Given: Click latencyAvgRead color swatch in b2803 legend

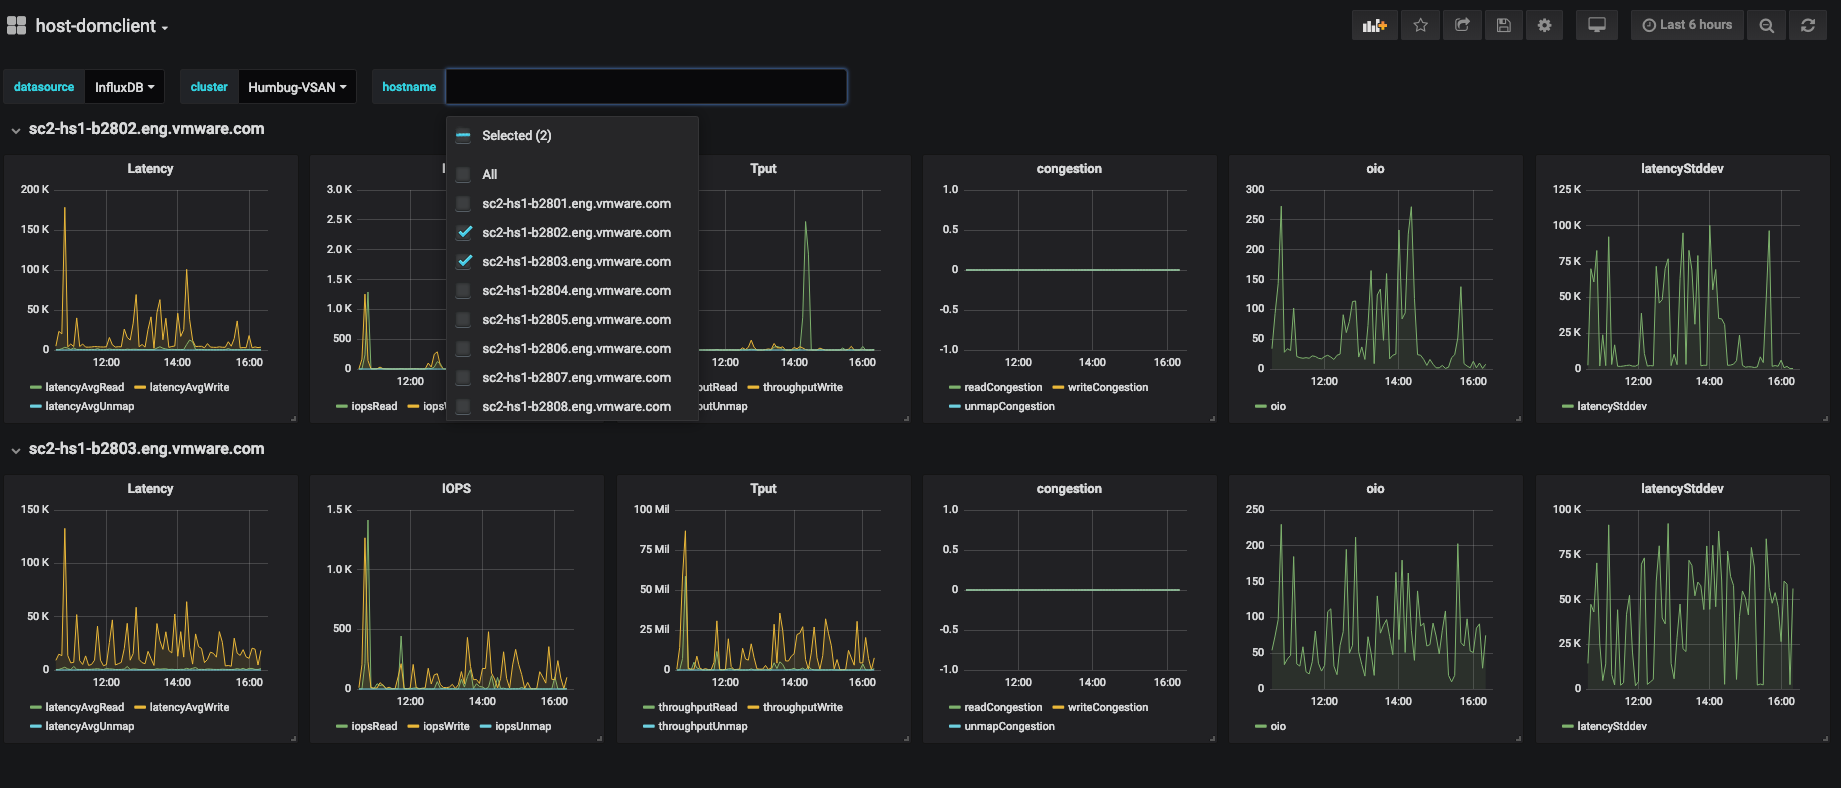Looking at the screenshot, I should click(36, 708).
